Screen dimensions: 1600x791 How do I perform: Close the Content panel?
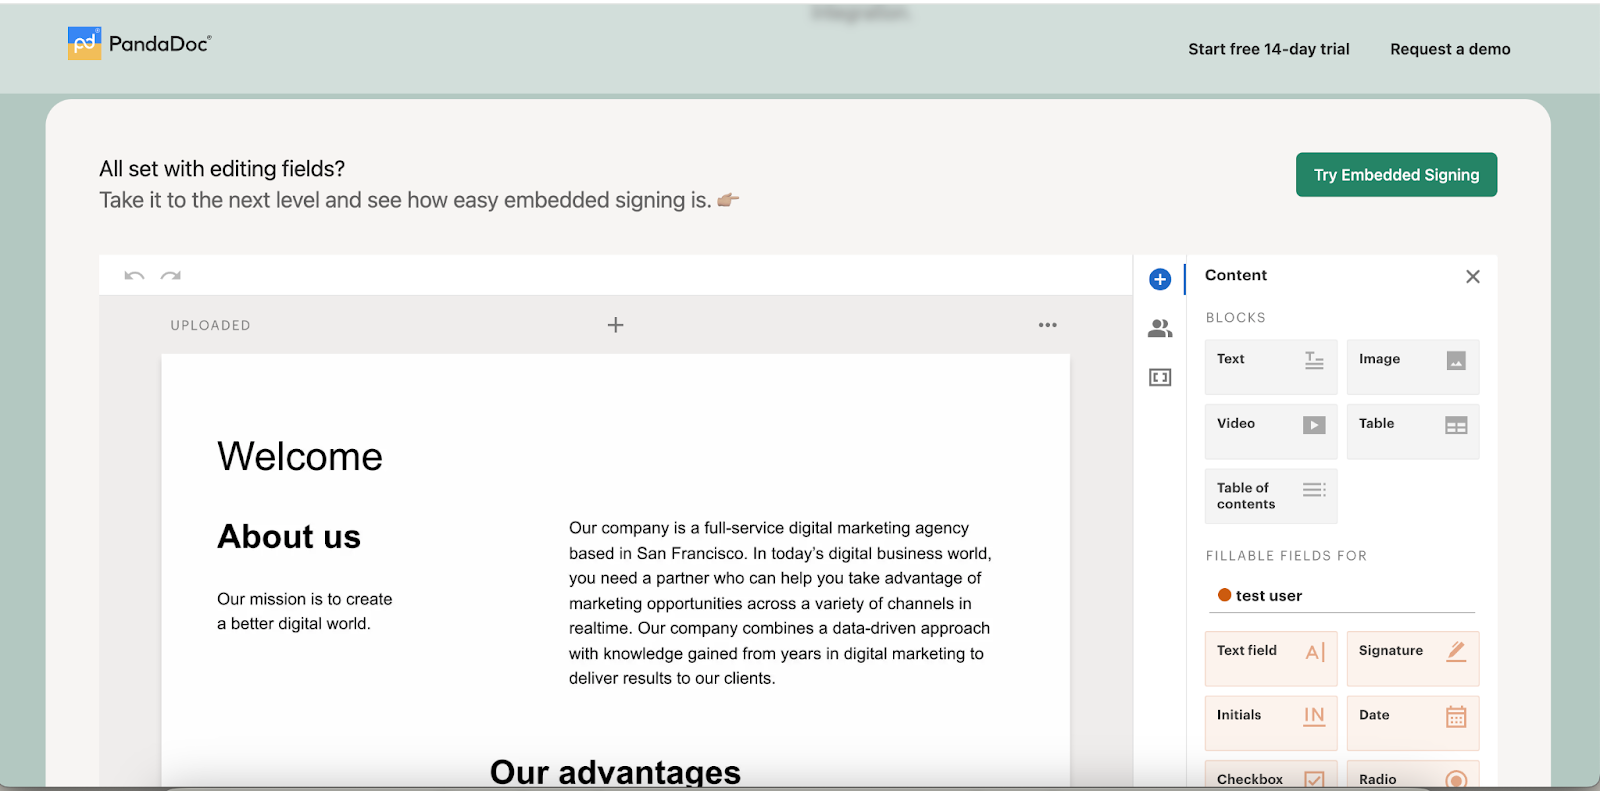point(1473,277)
